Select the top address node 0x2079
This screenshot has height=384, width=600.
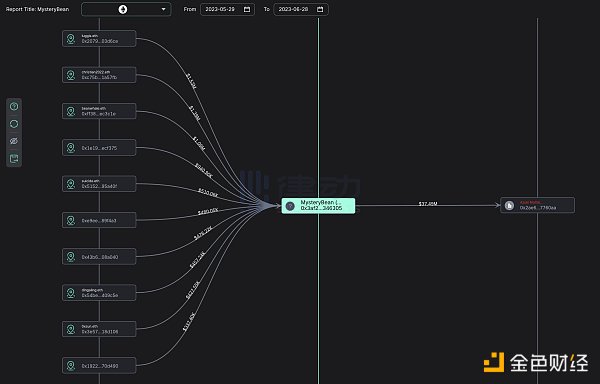(x=99, y=39)
